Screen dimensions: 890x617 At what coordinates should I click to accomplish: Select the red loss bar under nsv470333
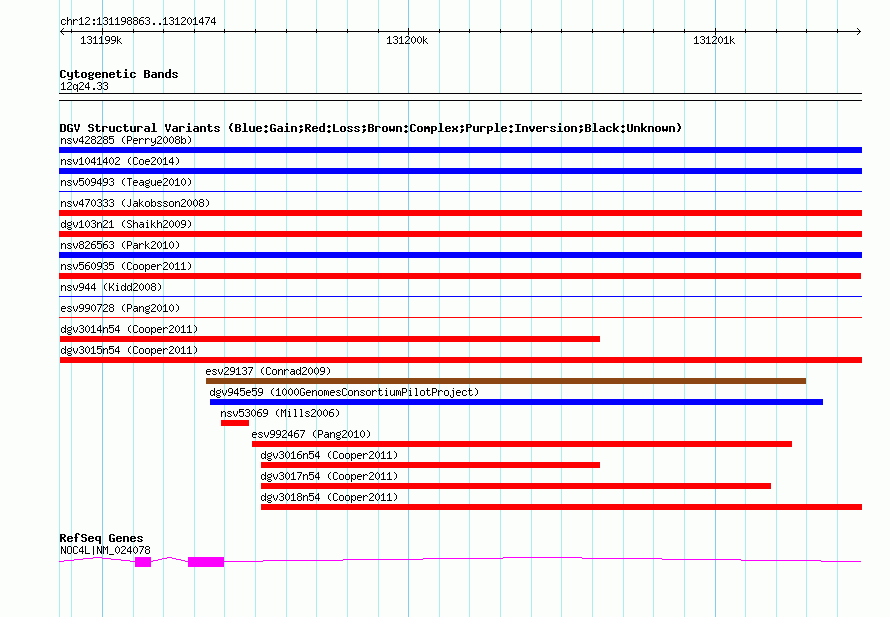point(460,213)
